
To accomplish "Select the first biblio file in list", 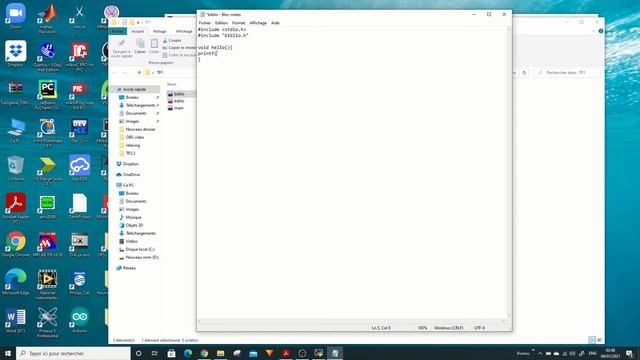I will pyautogui.click(x=179, y=94).
